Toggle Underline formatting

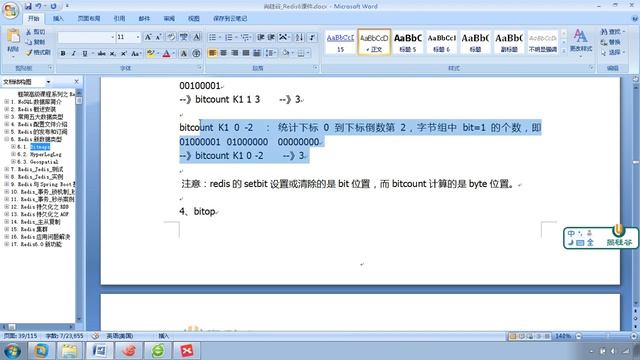pyautogui.click(x=85, y=53)
